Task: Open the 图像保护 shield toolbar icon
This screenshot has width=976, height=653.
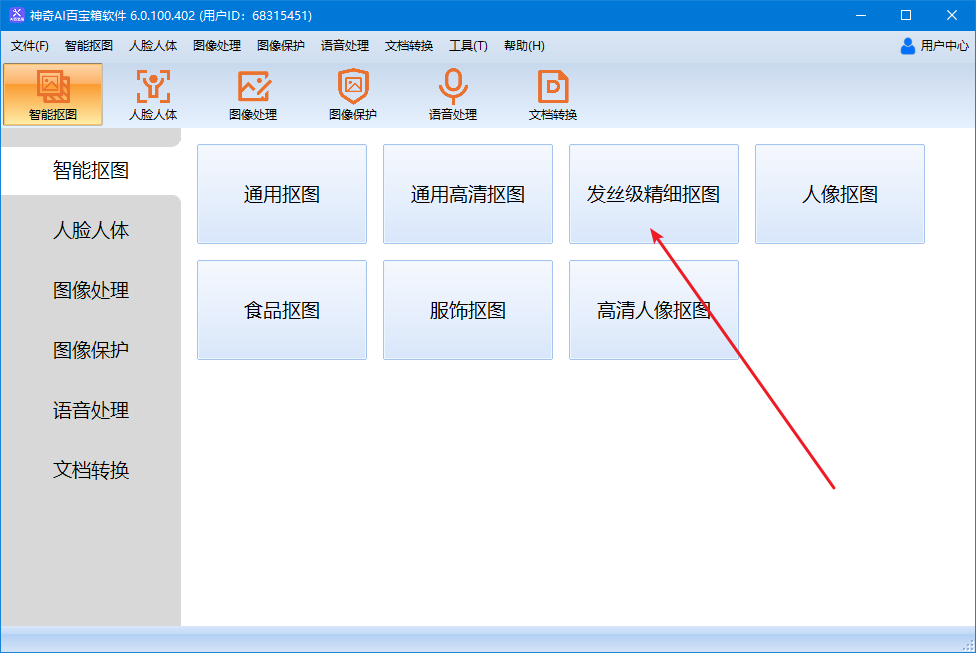Action: 353,95
